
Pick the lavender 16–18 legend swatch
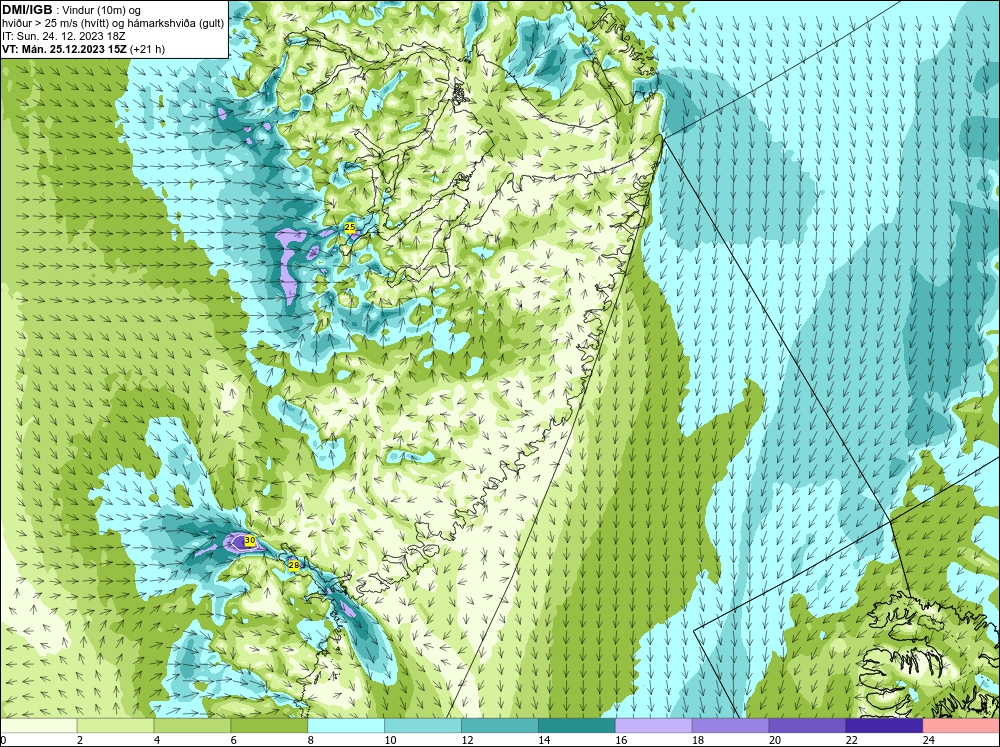pos(654,726)
